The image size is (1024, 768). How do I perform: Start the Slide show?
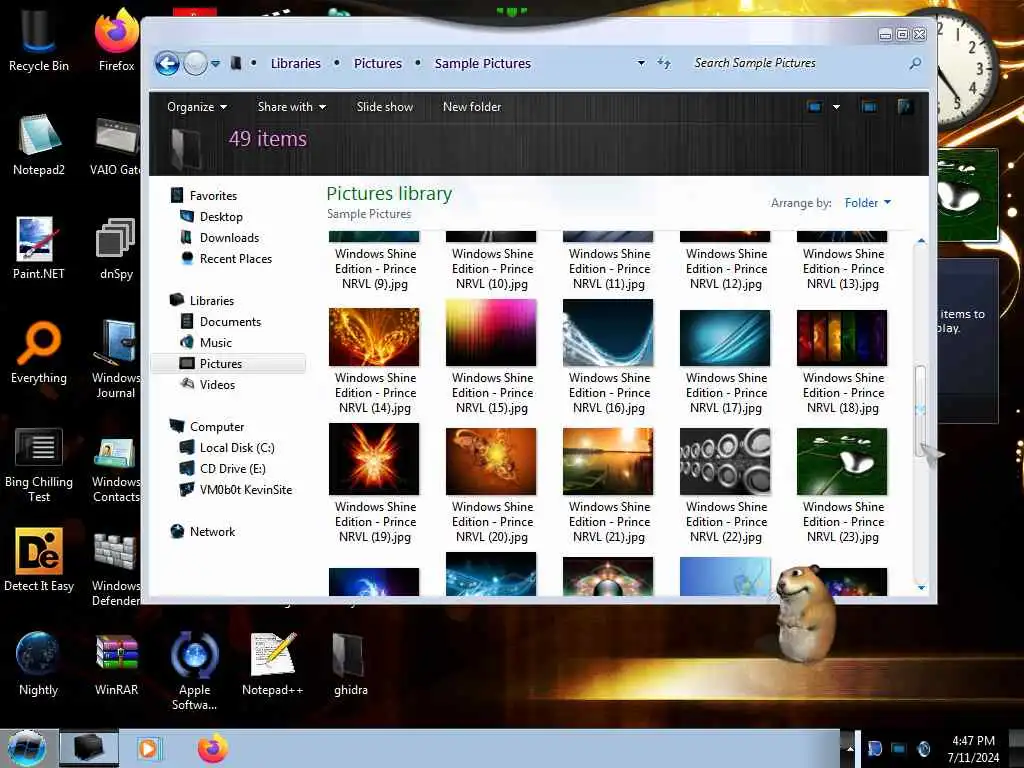pyautogui.click(x=385, y=106)
